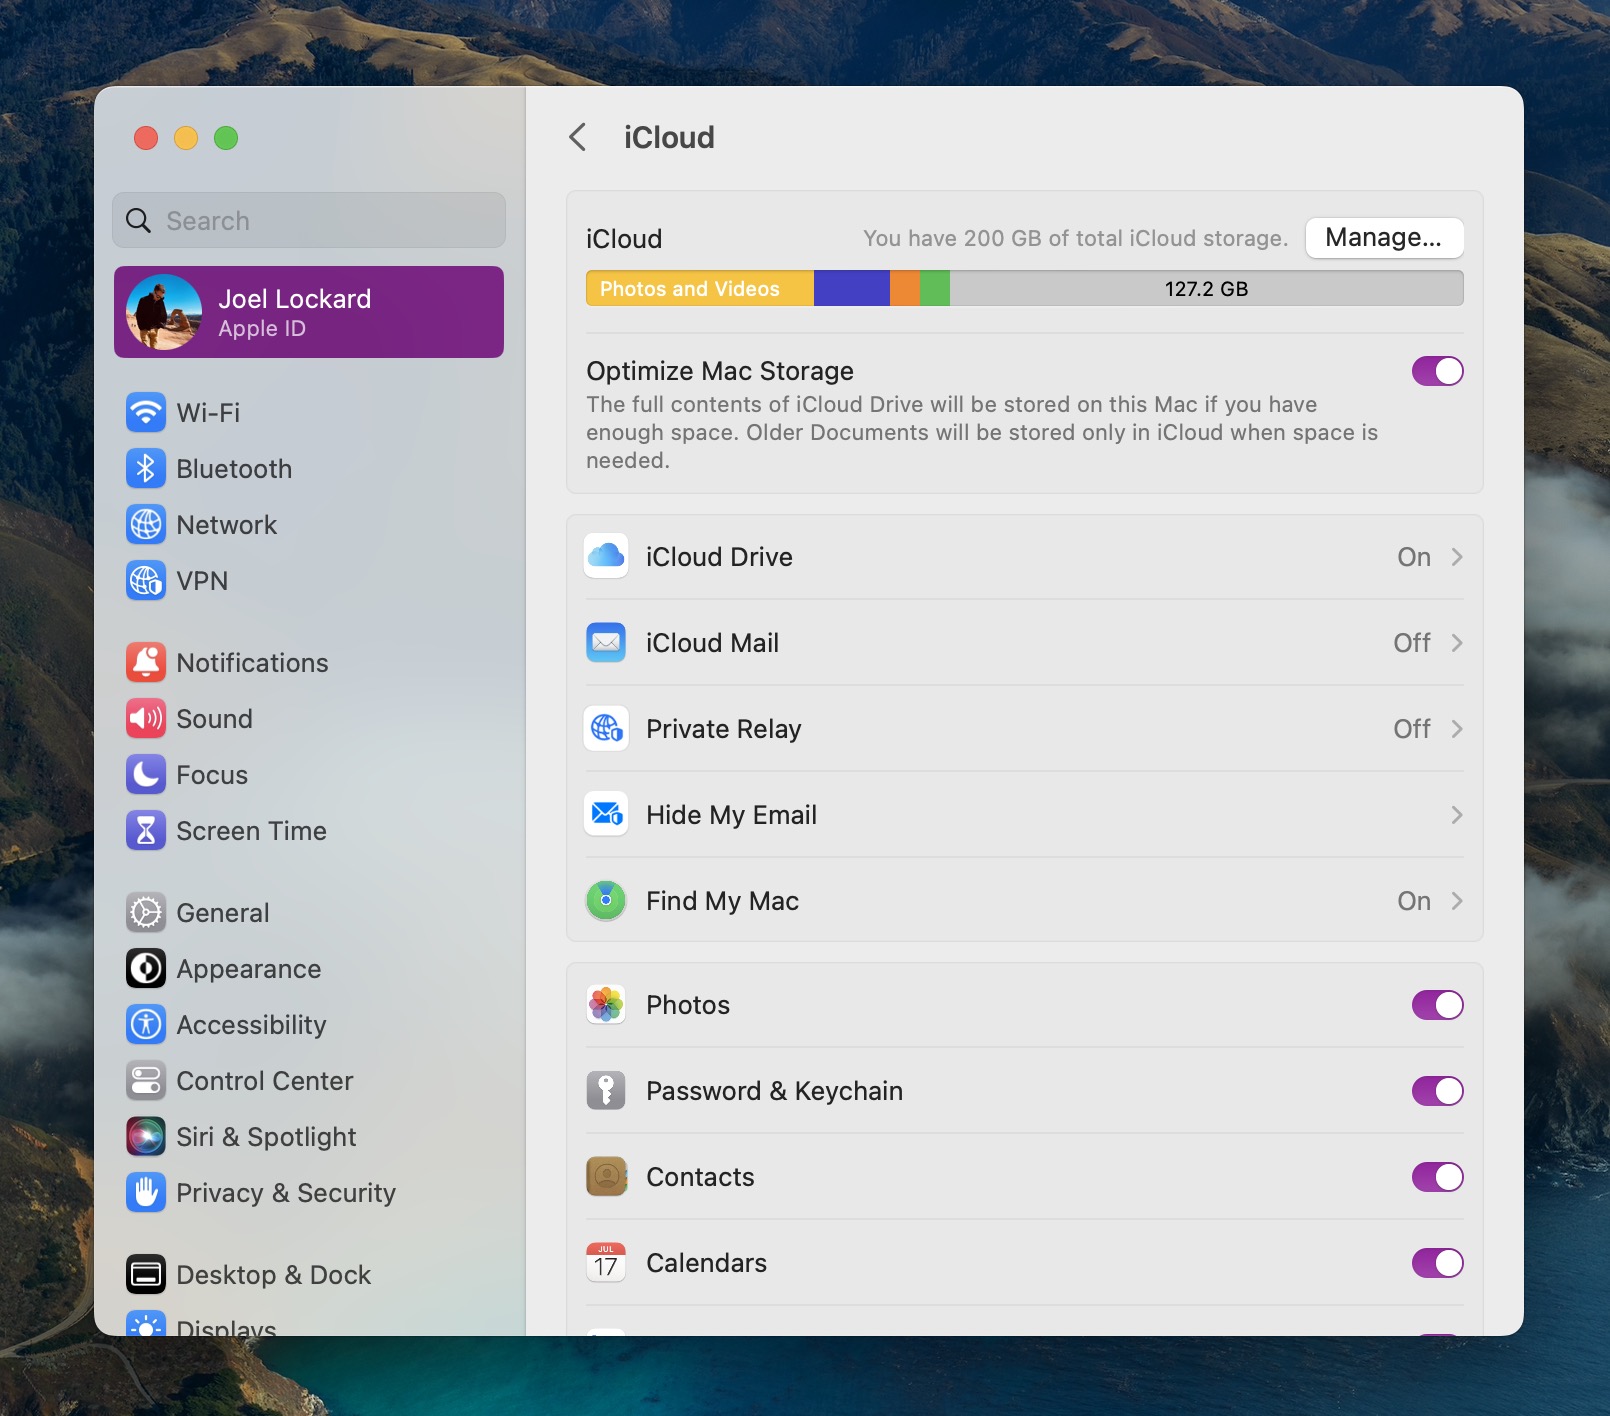Viewport: 1610px width, 1416px height.
Task: Click the 127.2 GB free space segment
Action: (1207, 289)
